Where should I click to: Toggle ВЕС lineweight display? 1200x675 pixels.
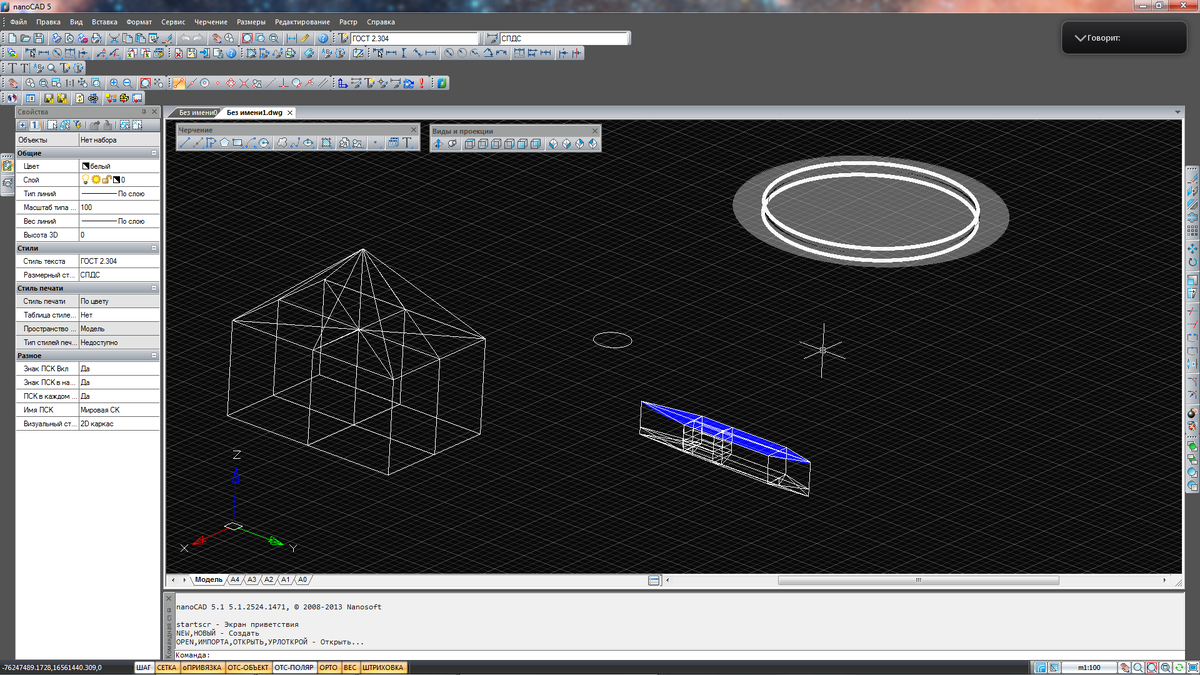[x=350, y=667]
